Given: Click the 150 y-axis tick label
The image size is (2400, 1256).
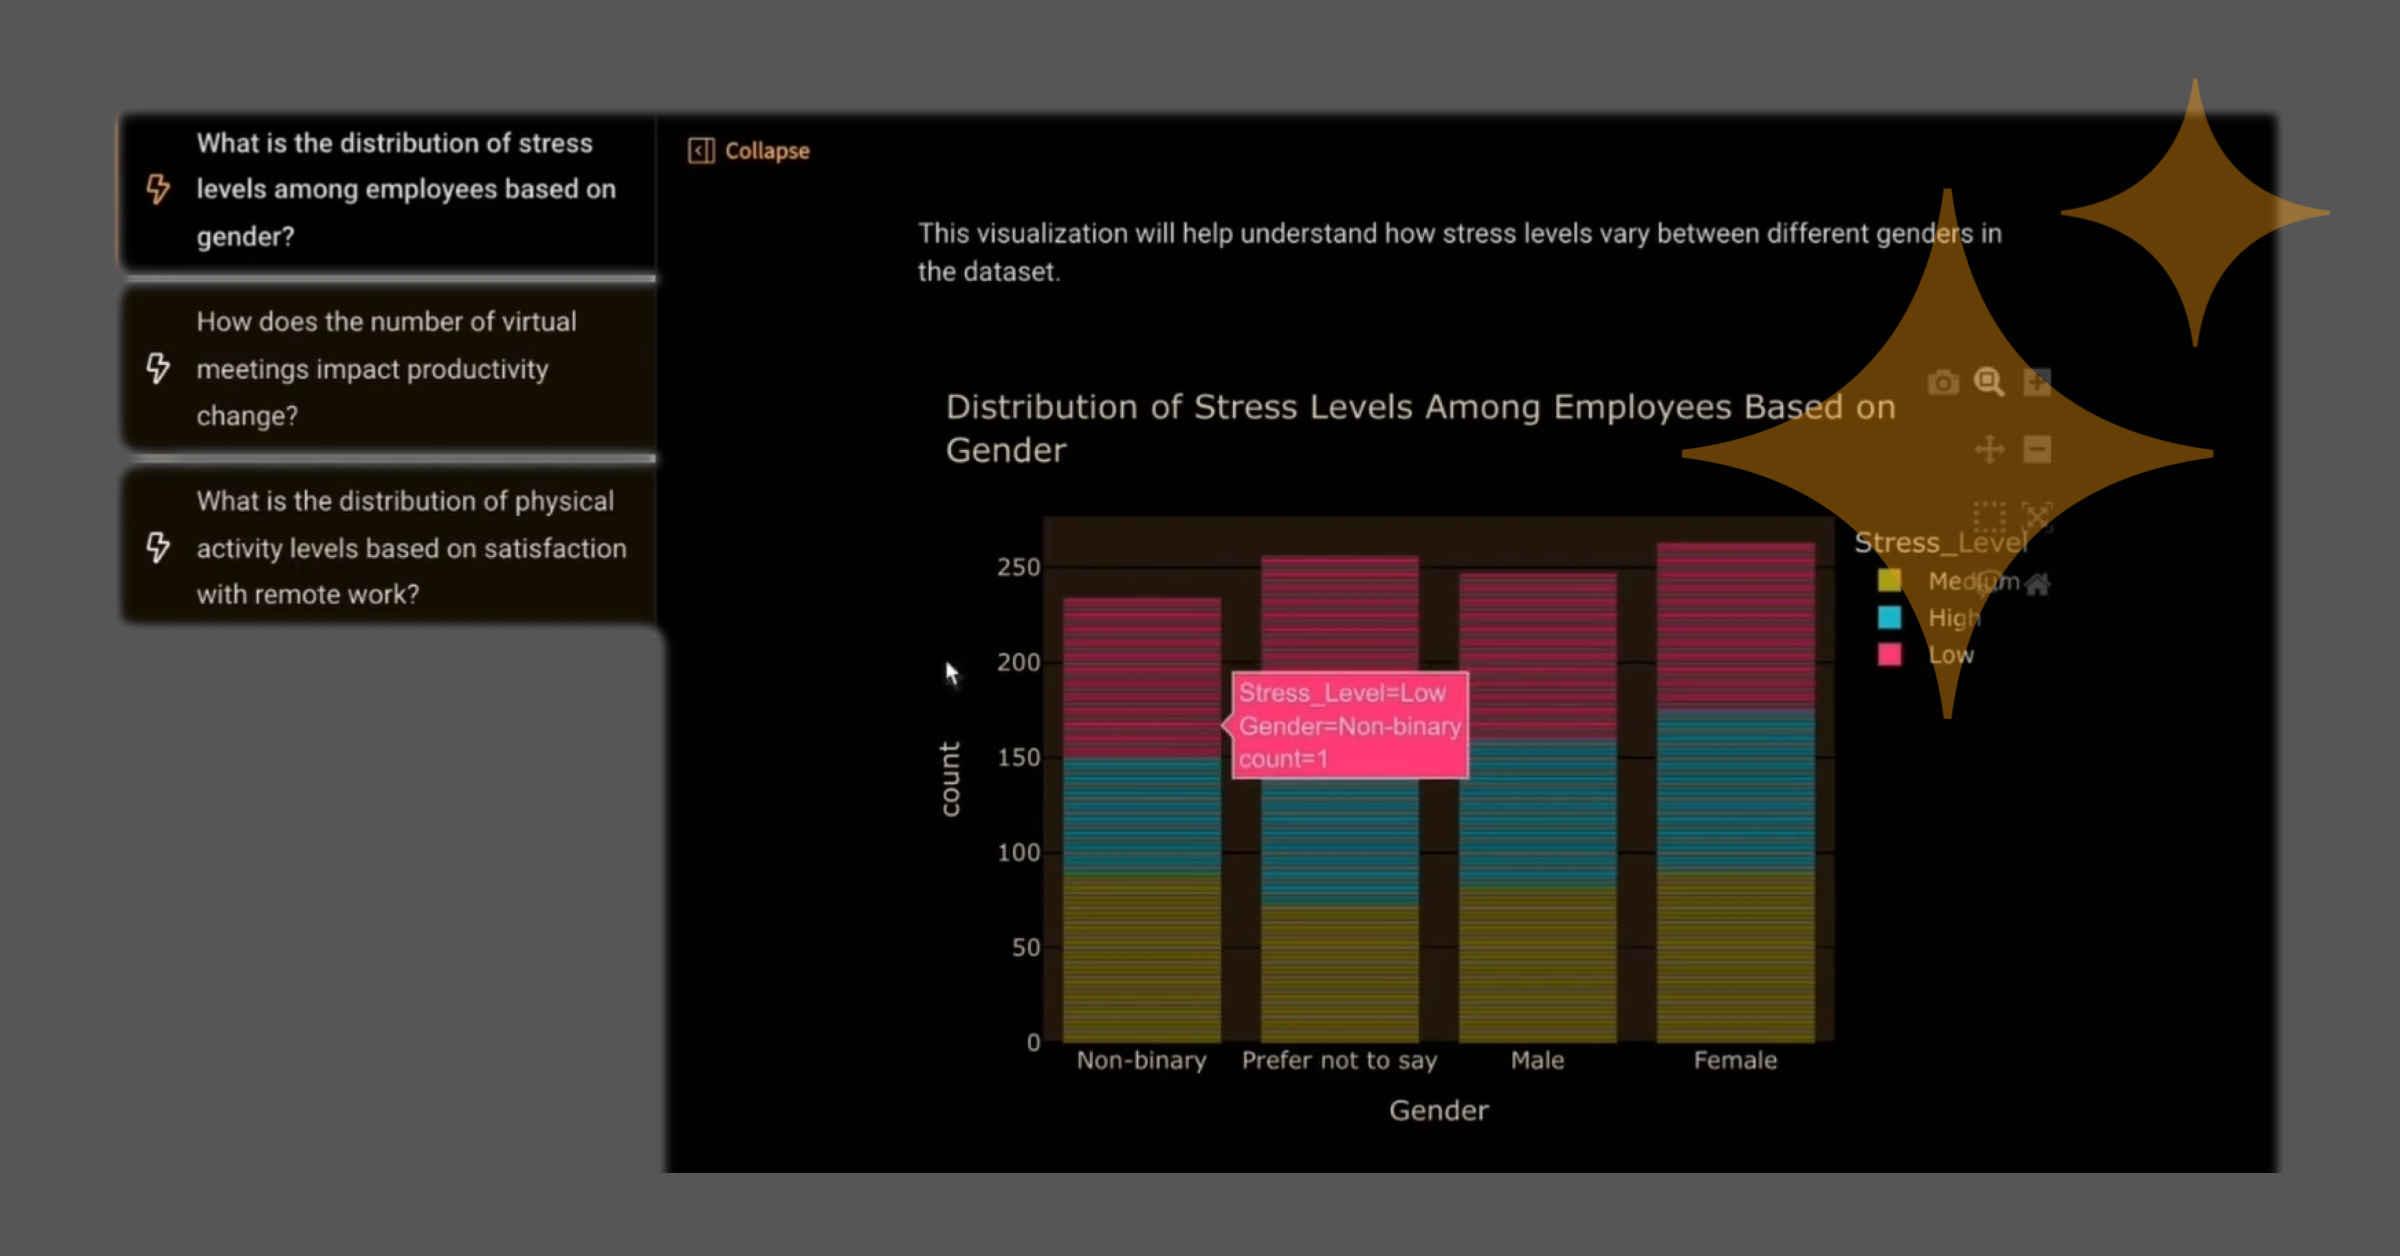Looking at the screenshot, I should click(1018, 757).
